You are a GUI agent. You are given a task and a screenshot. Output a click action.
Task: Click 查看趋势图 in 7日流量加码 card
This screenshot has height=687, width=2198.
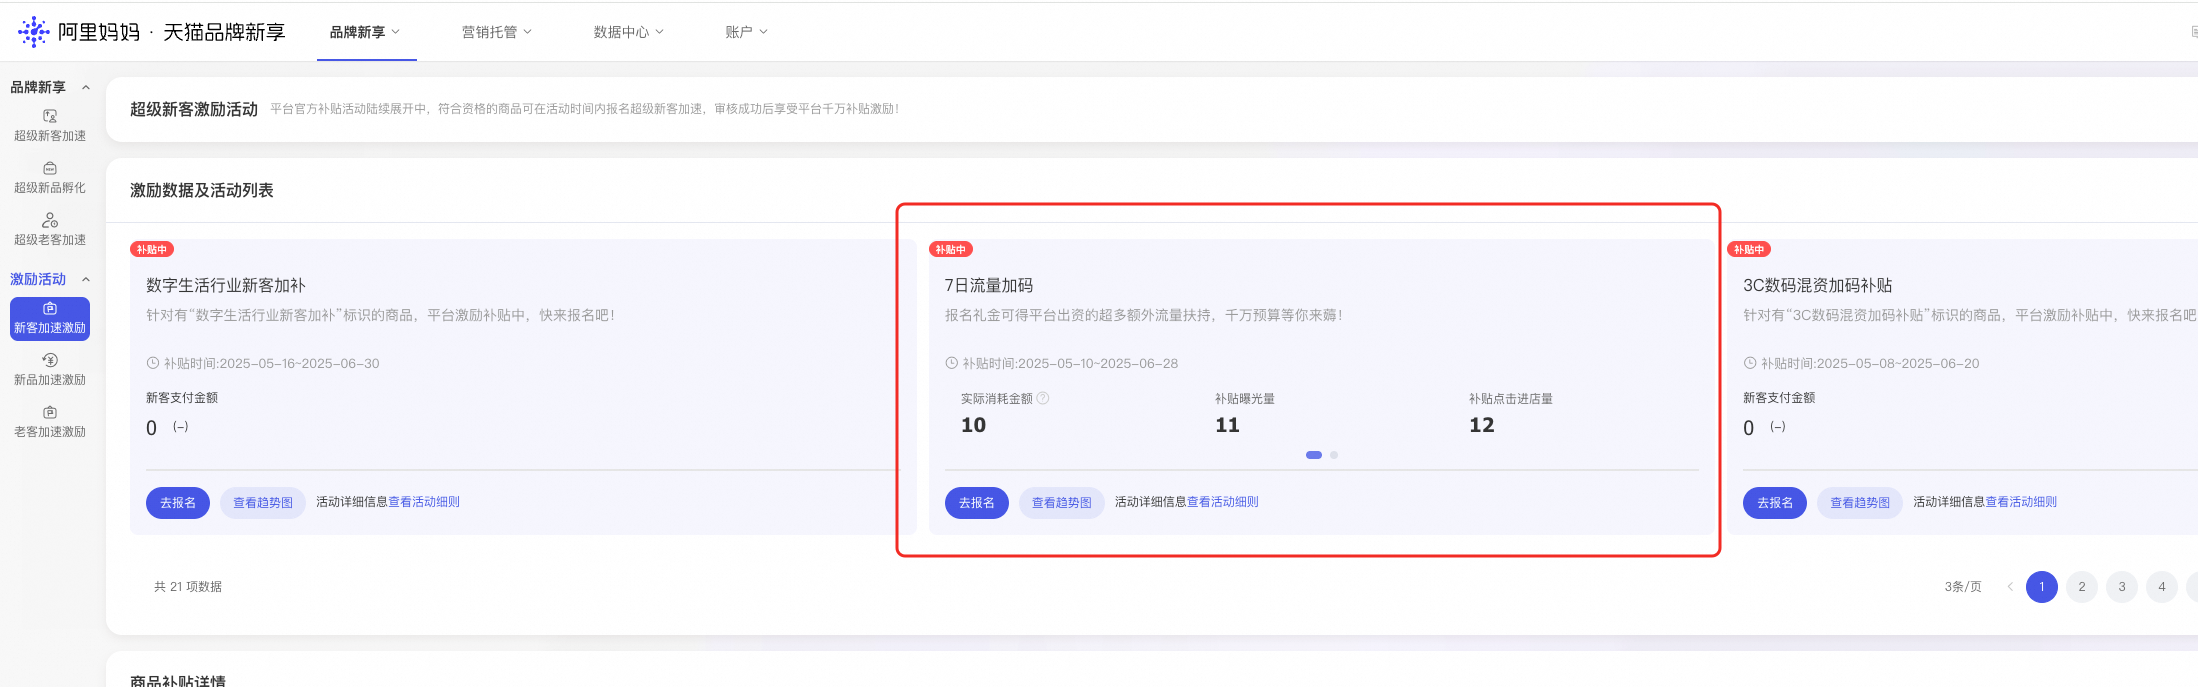[x=1062, y=503]
